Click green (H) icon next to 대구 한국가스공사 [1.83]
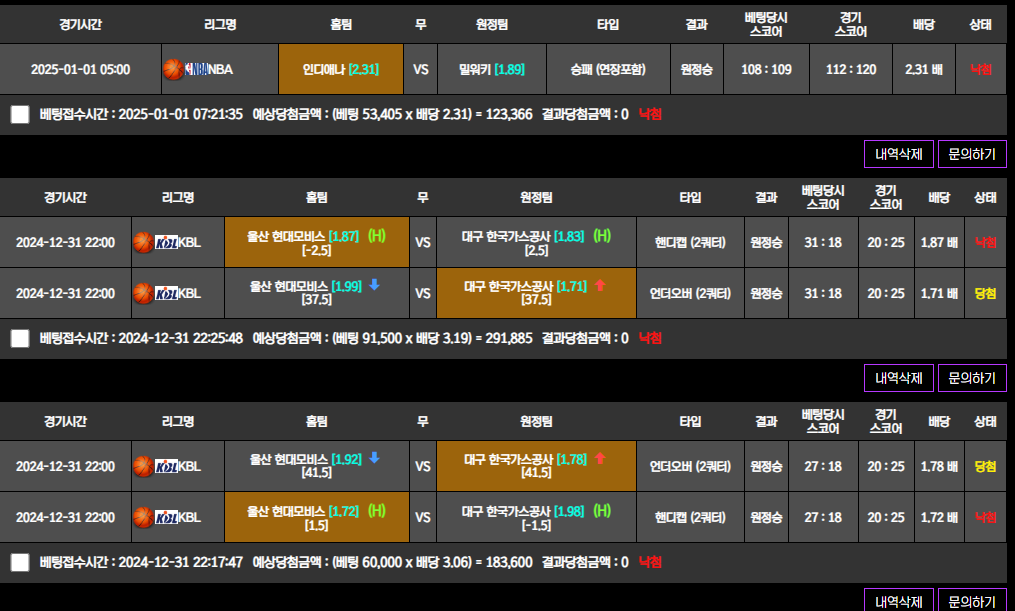Screen dimensions: 1015x611 click(x=602, y=235)
